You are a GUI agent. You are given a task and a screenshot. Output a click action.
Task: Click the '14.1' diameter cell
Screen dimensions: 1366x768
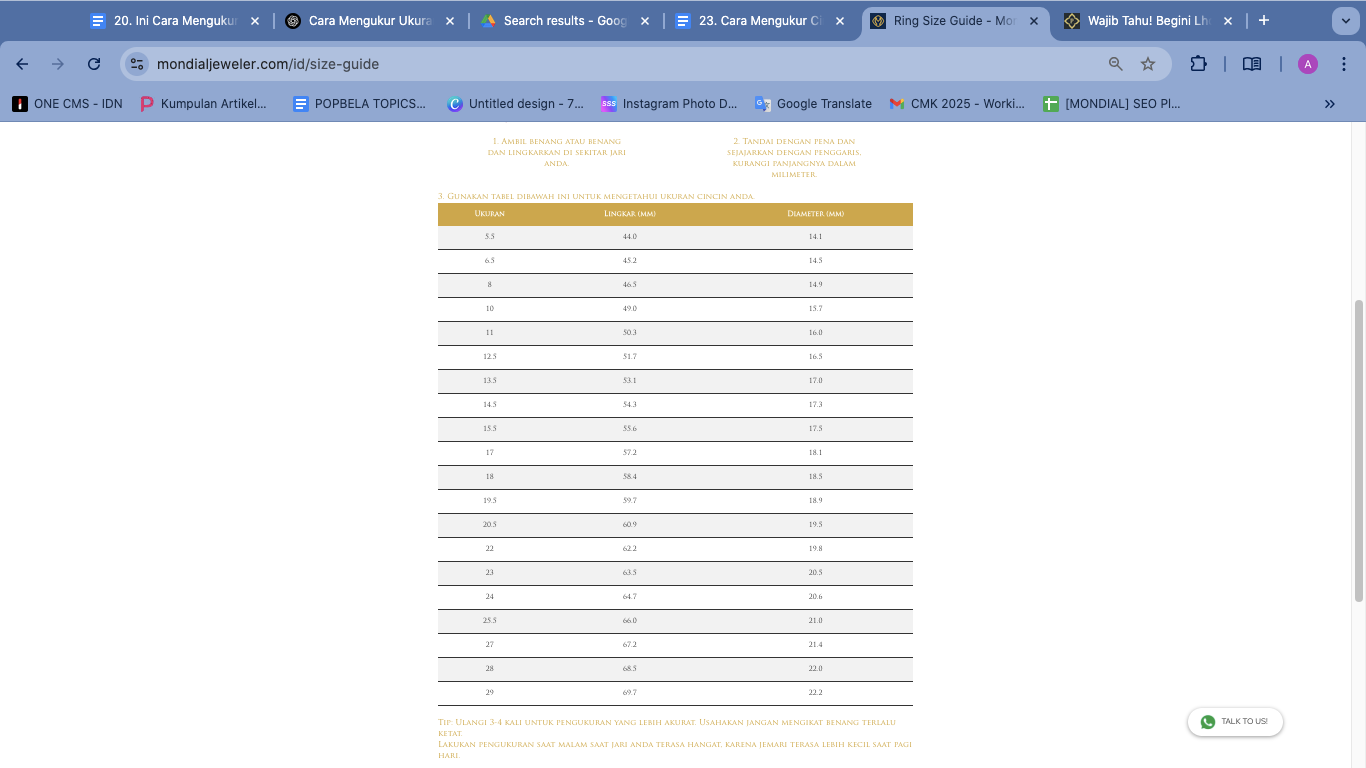(815, 237)
